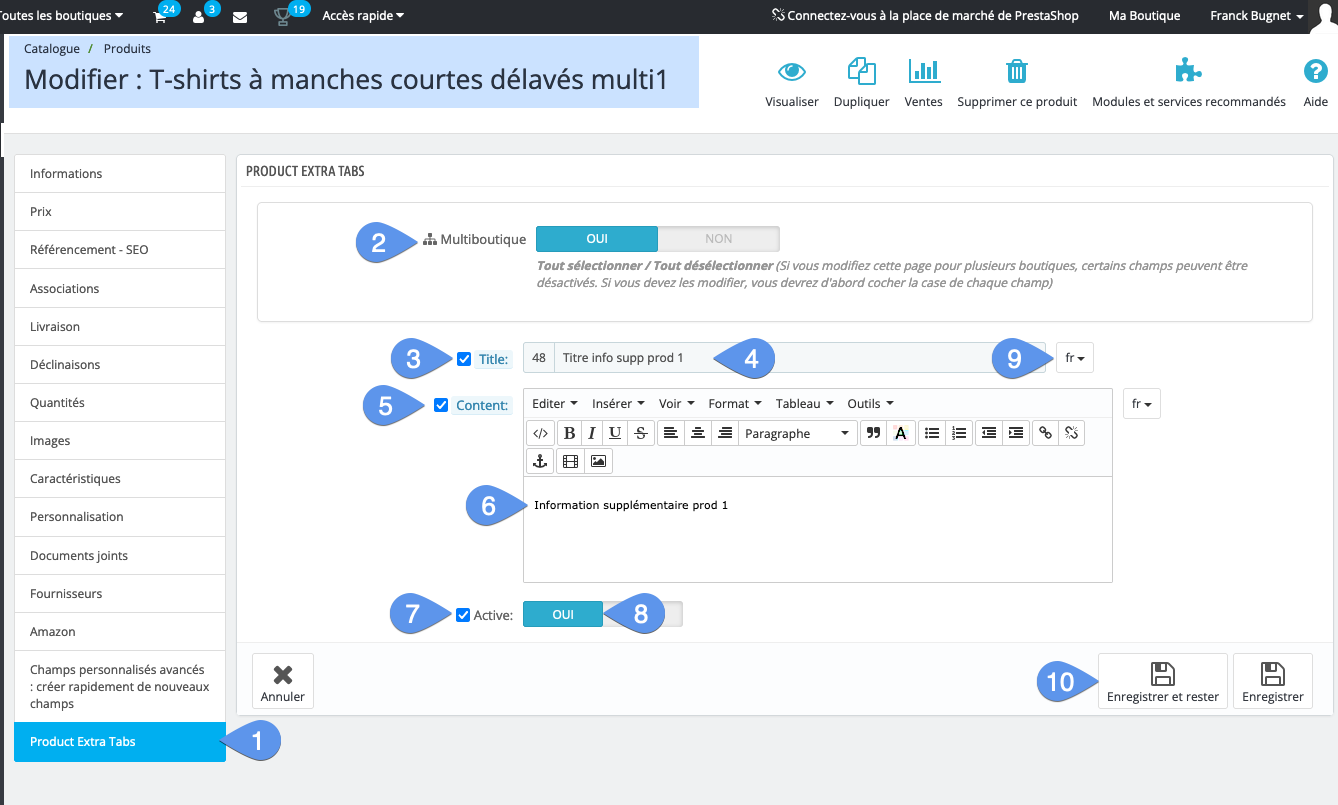Viewport: 1338px width, 805px height.
Task: Insert an anchor in the editor
Action: click(541, 461)
